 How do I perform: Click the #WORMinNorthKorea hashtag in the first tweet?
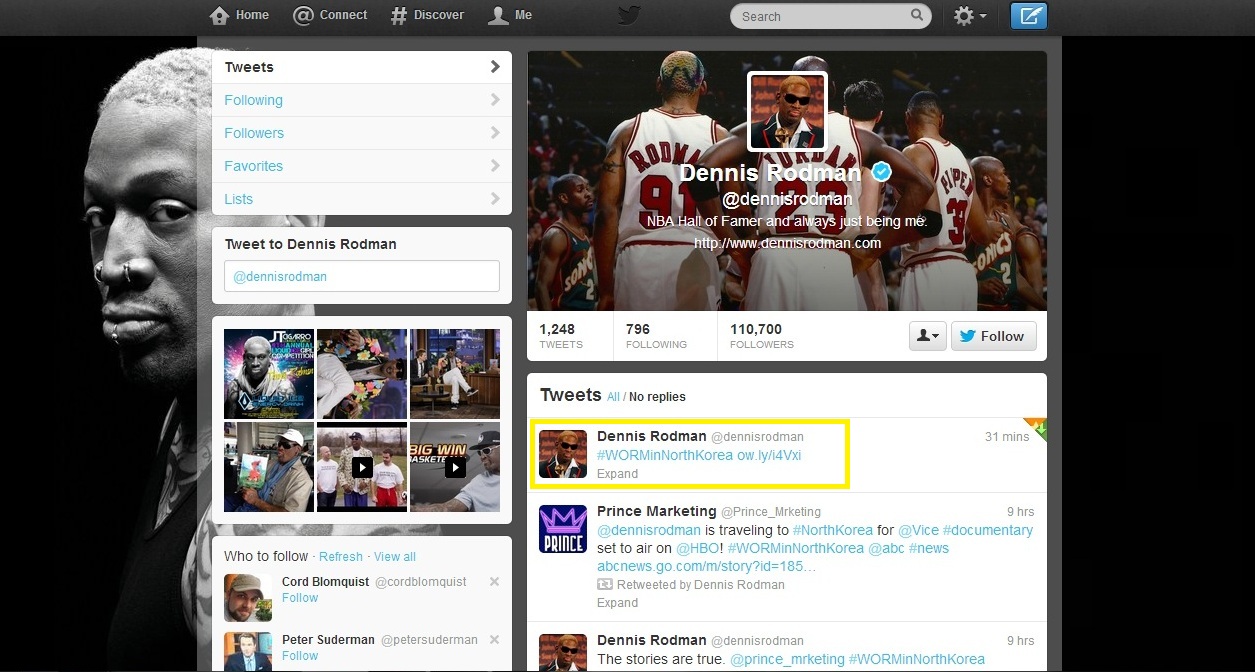point(665,455)
